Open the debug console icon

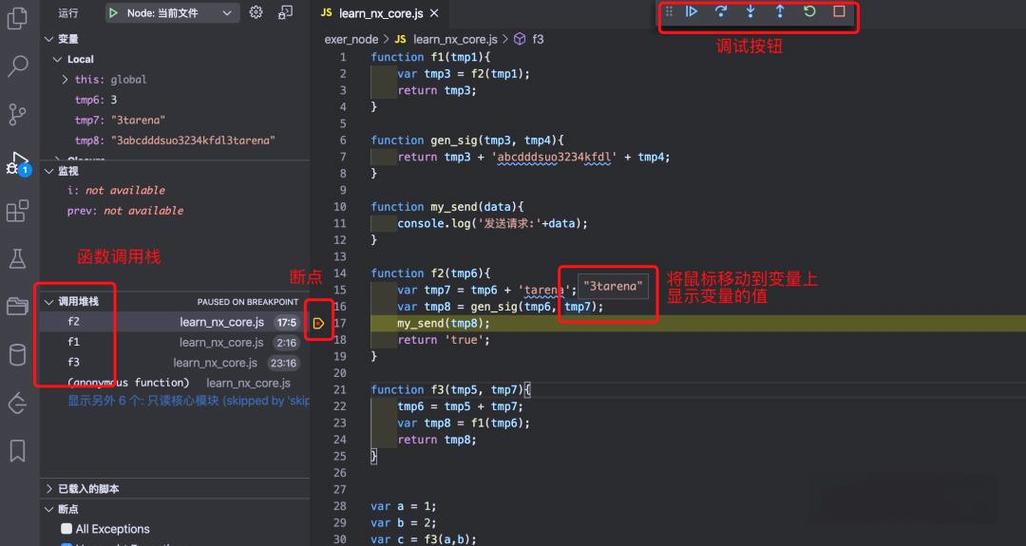pos(285,12)
